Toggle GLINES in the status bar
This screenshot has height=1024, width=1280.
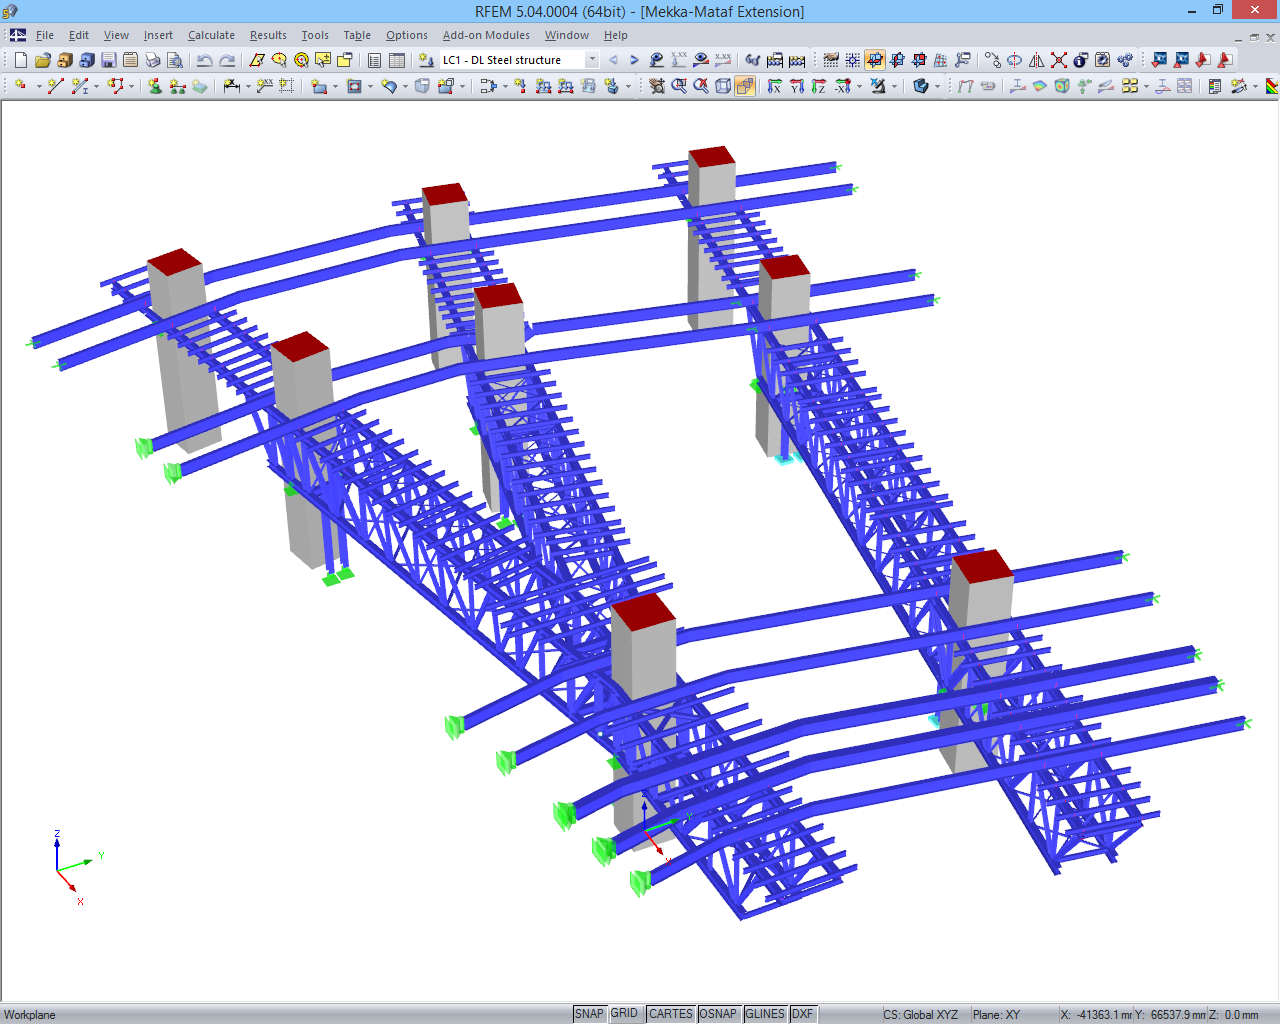point(765,1014)
